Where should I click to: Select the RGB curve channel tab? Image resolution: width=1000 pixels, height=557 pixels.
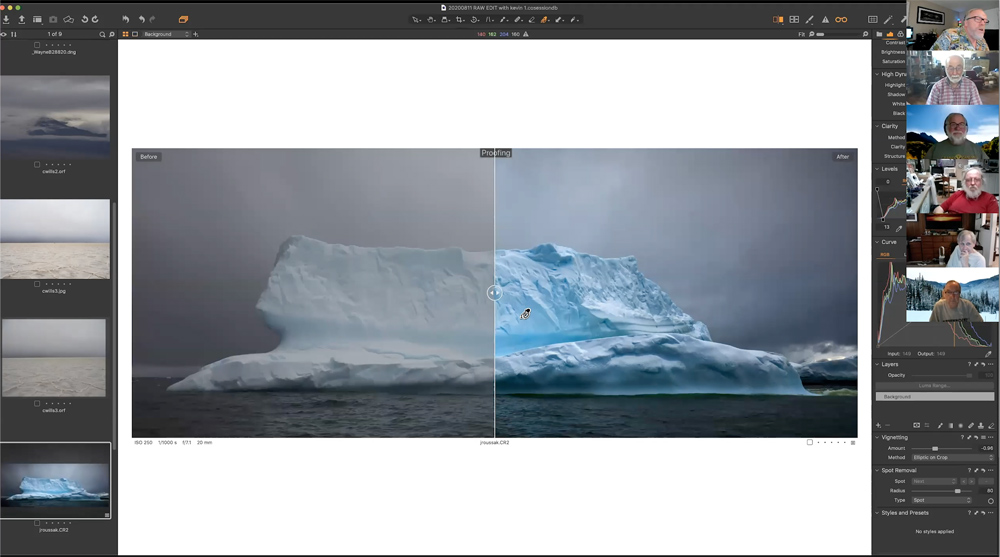pyautogui.click(x=885, y=254)
